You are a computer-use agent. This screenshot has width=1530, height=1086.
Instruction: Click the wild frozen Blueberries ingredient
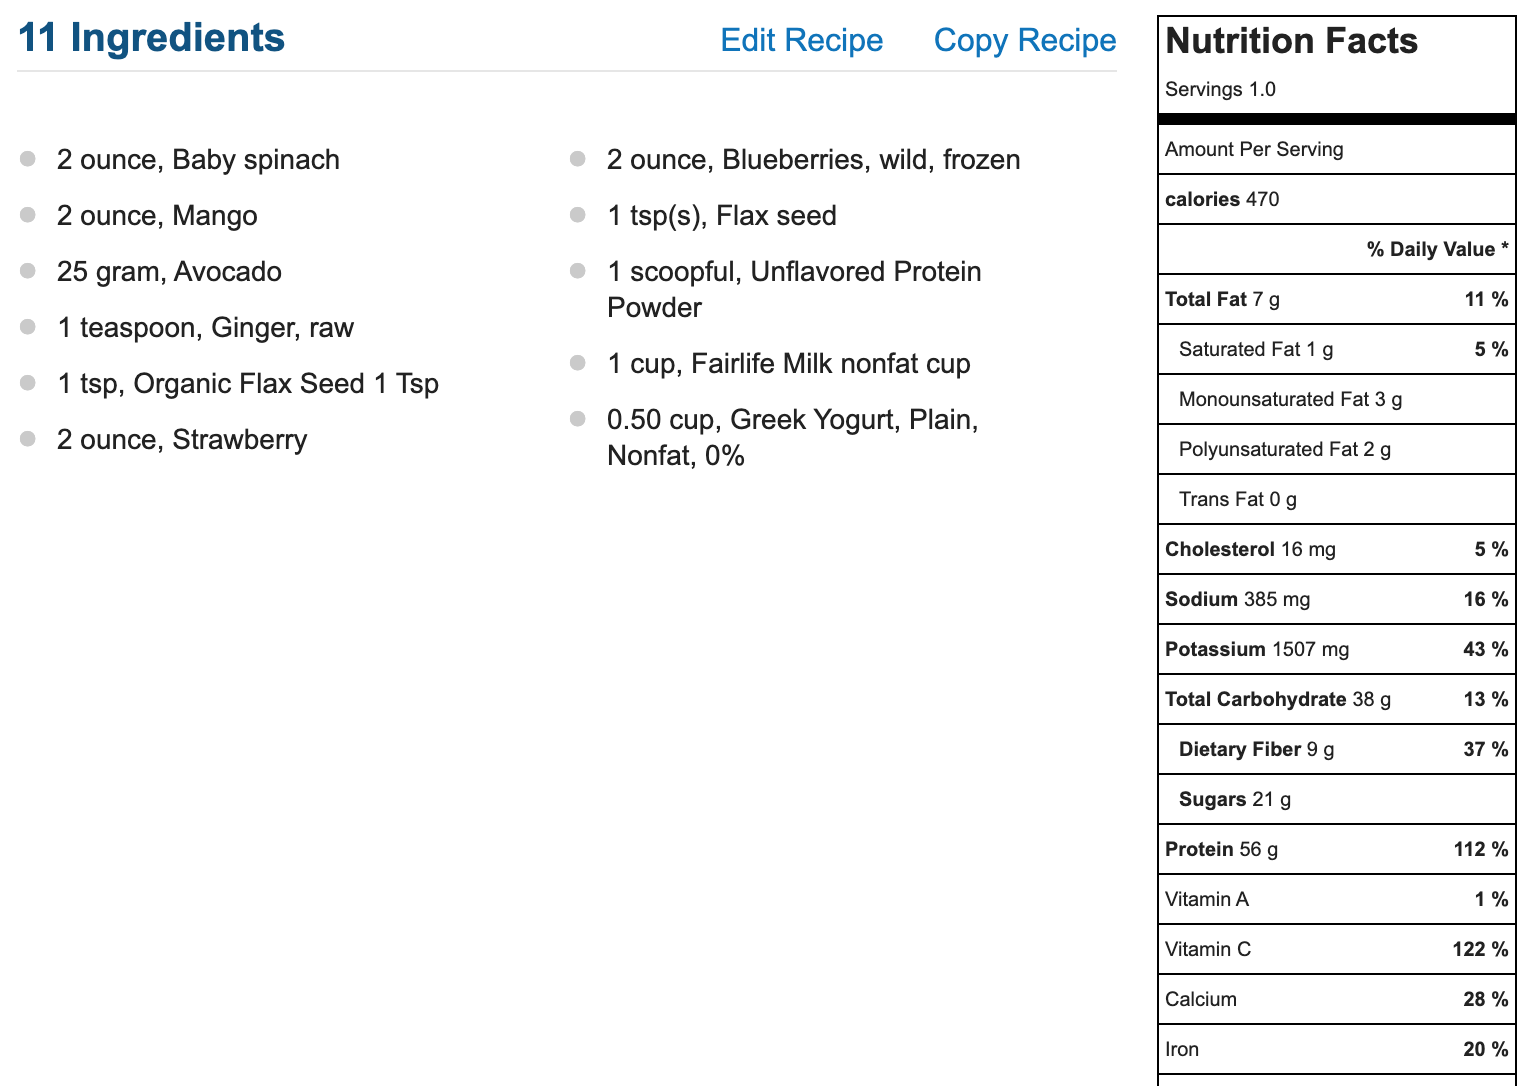[813, 160]
